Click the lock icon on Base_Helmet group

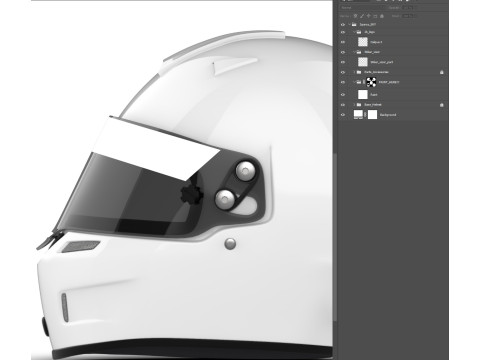[442, 105]
